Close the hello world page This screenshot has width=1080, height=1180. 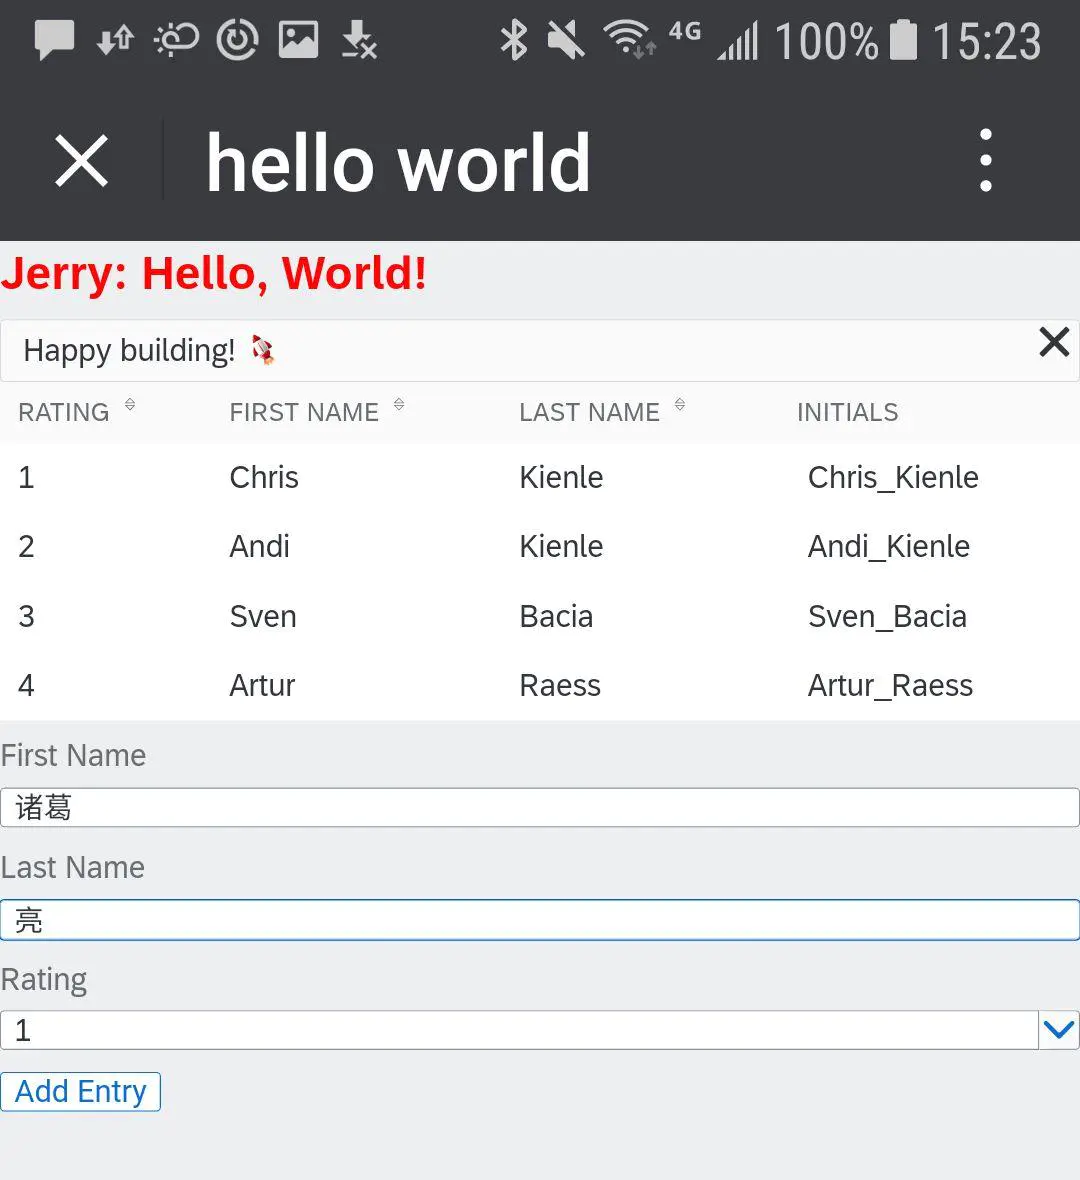pos(81,162)
